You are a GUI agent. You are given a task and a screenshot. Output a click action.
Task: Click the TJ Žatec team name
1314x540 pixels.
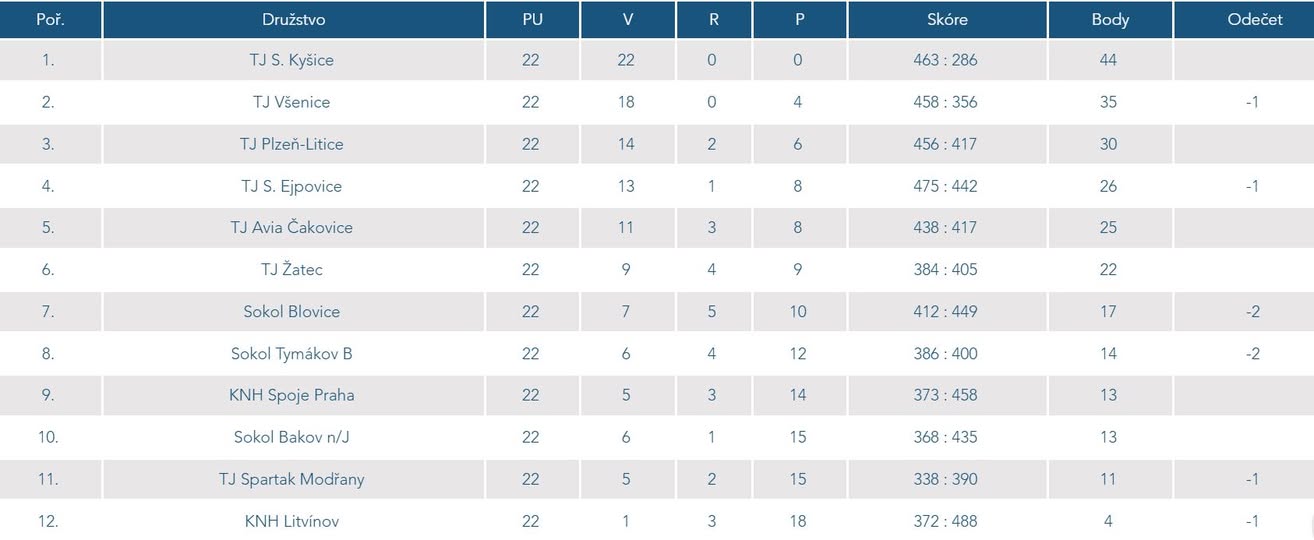click(292, 270)
